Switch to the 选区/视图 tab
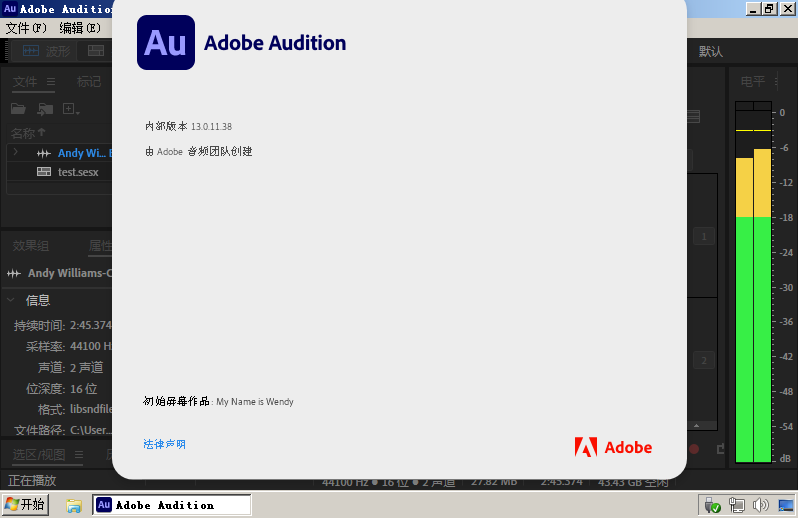The height and width of the screenshot is (518, 798). tap(39, 454)
